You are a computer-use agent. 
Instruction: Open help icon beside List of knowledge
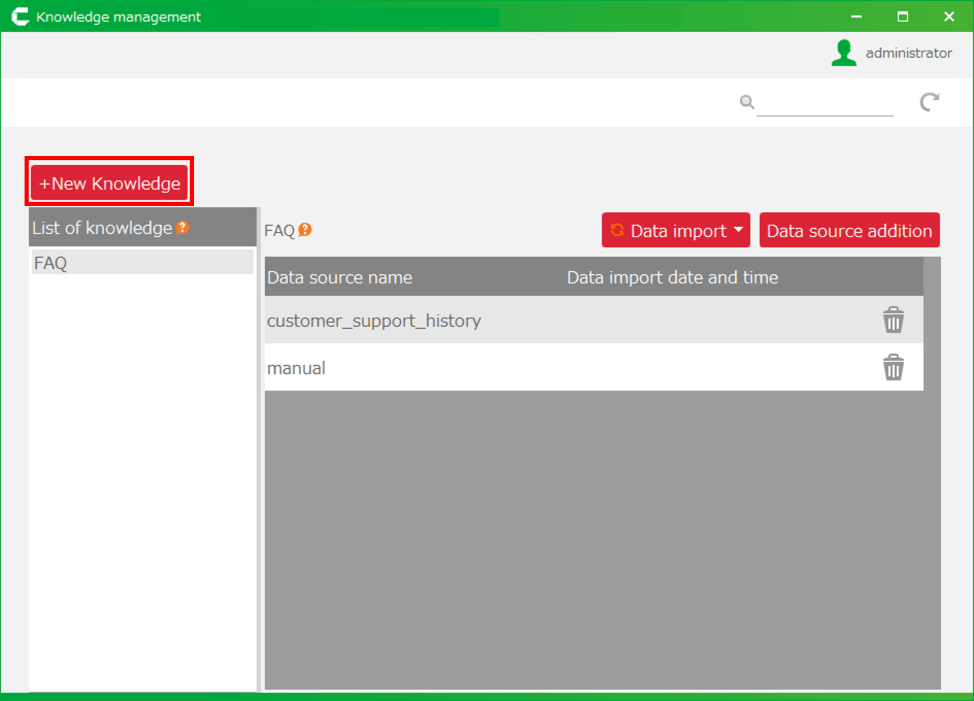tap(183, 228)
